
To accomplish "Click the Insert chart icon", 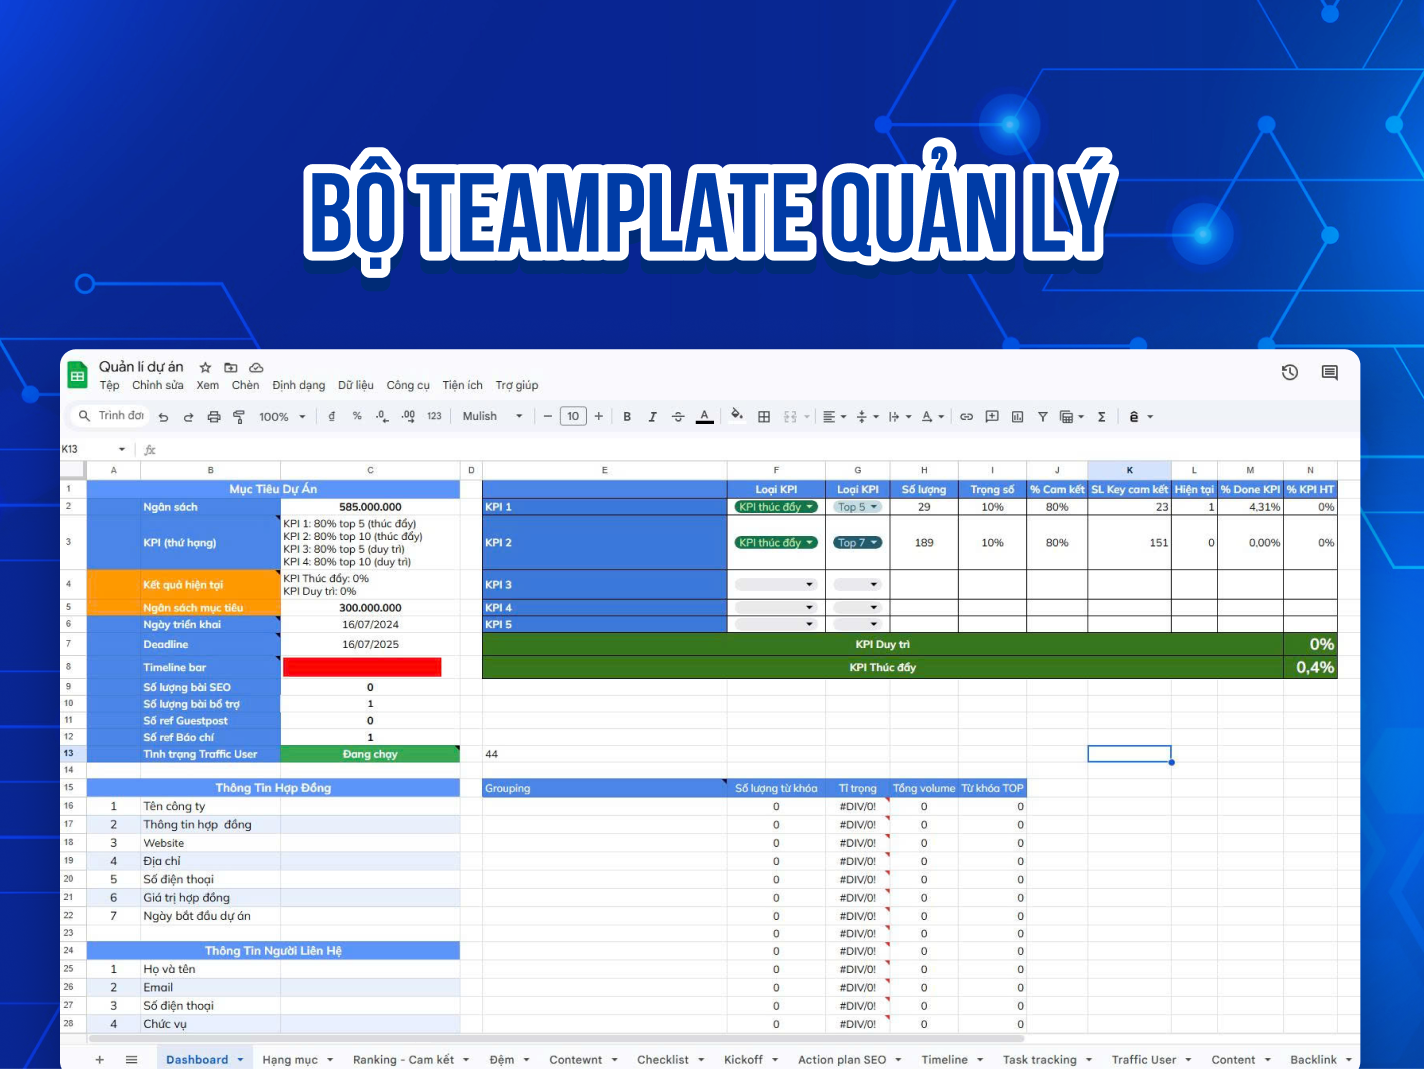I will (1017, 416).
